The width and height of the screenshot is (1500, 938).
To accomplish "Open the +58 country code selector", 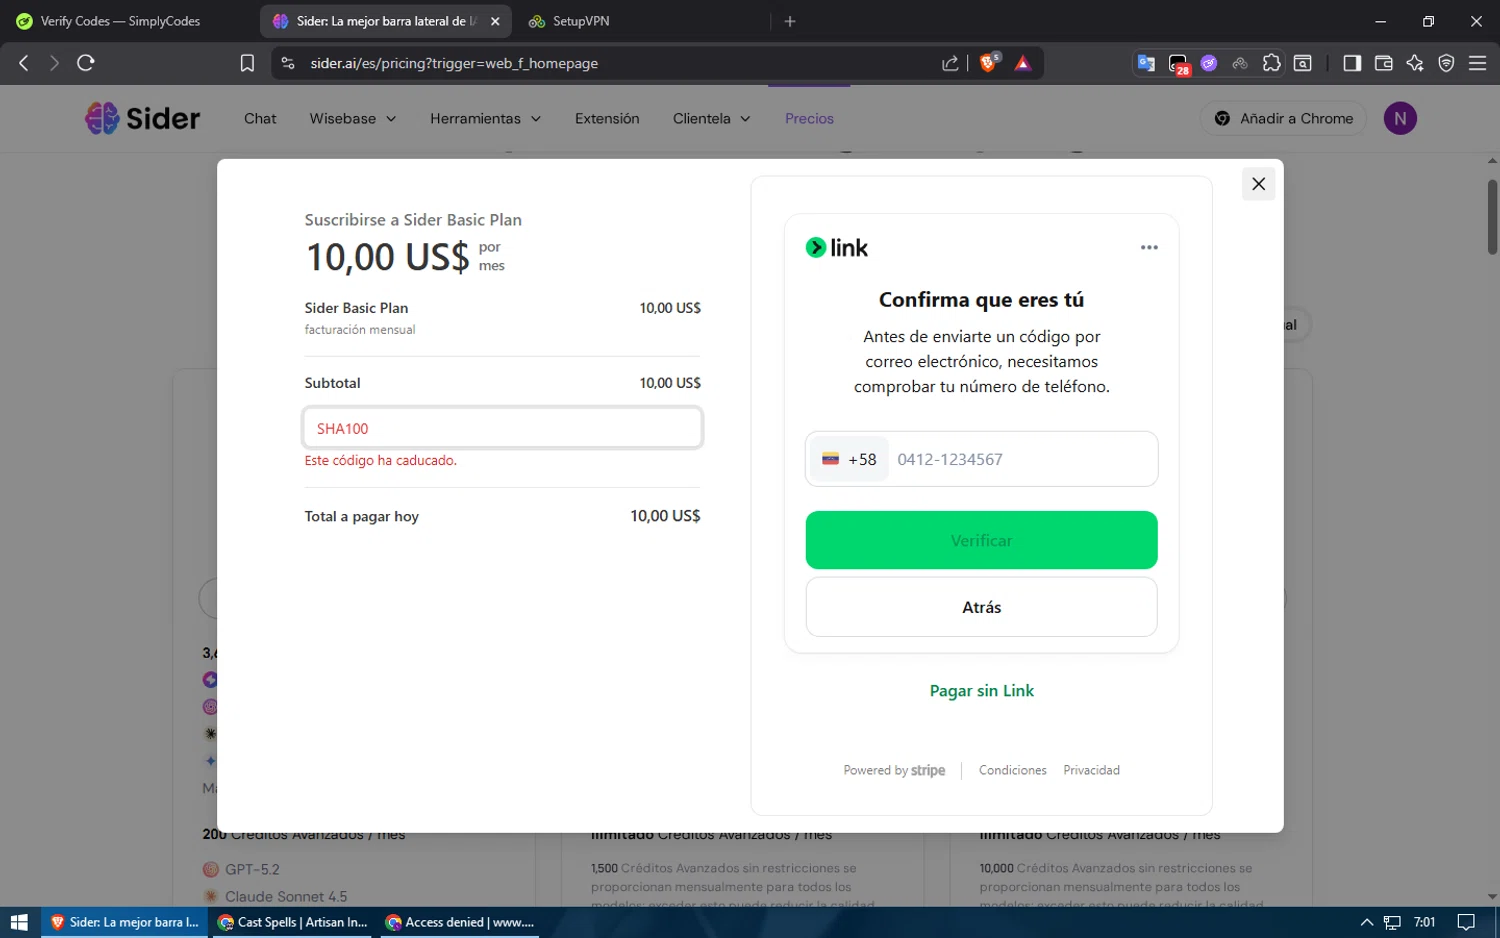I will point(848,459).
